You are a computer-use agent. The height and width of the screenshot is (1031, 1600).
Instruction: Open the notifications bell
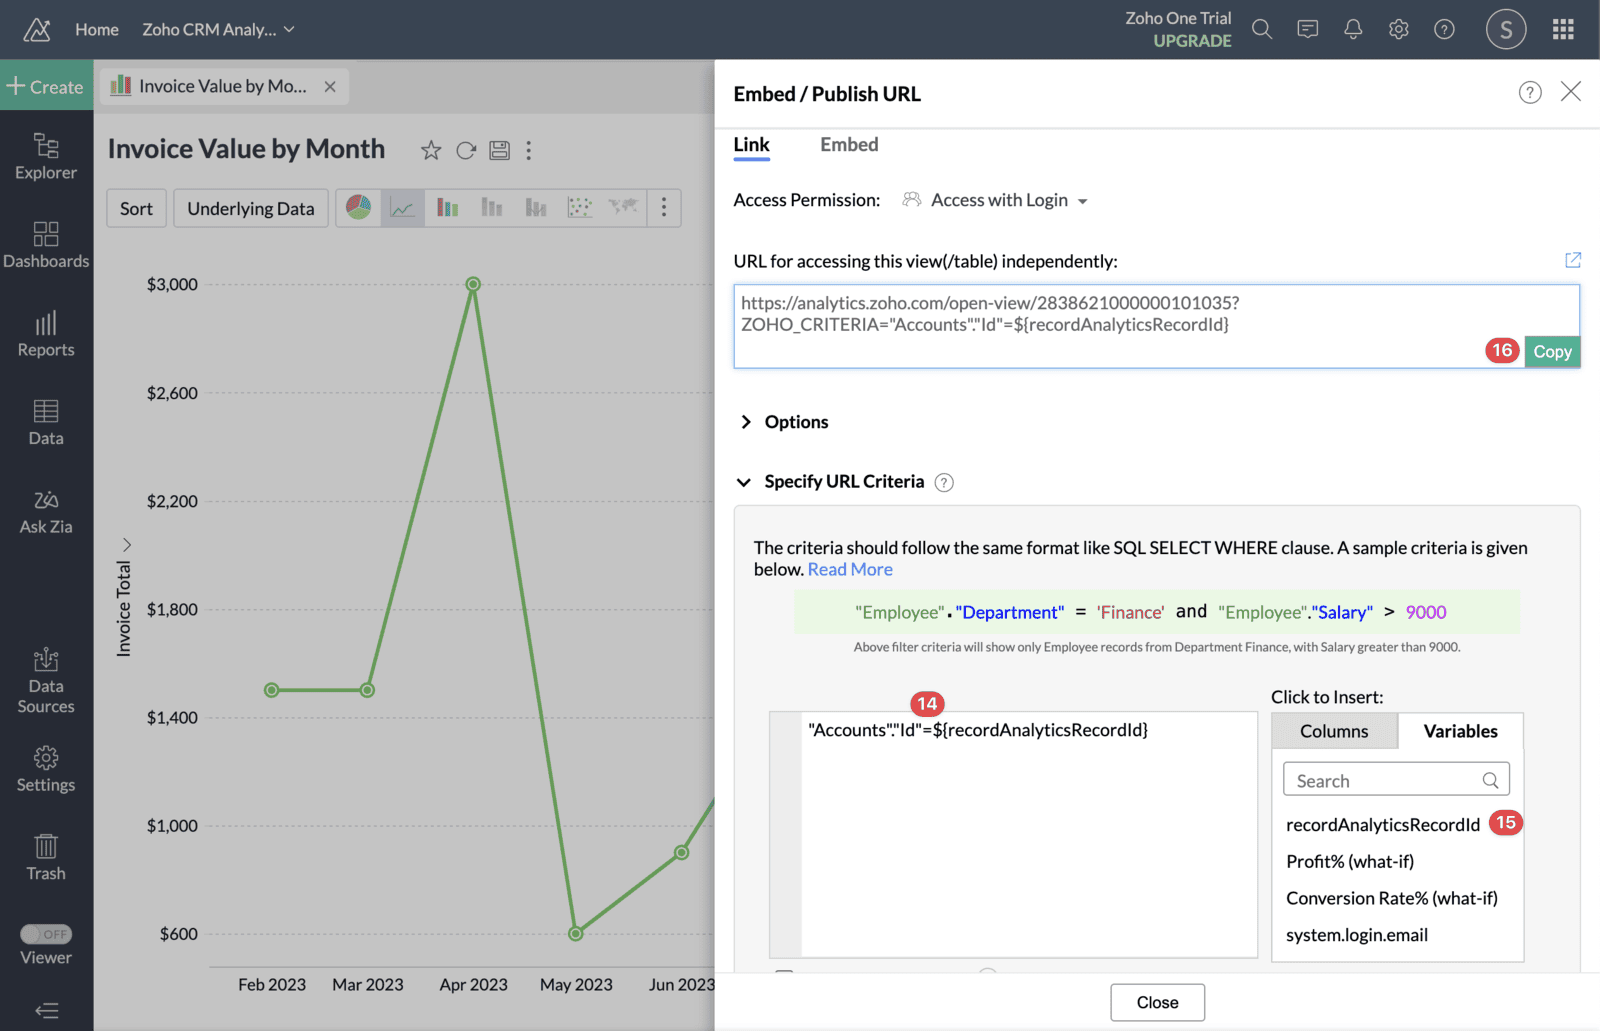(1353, 29)
